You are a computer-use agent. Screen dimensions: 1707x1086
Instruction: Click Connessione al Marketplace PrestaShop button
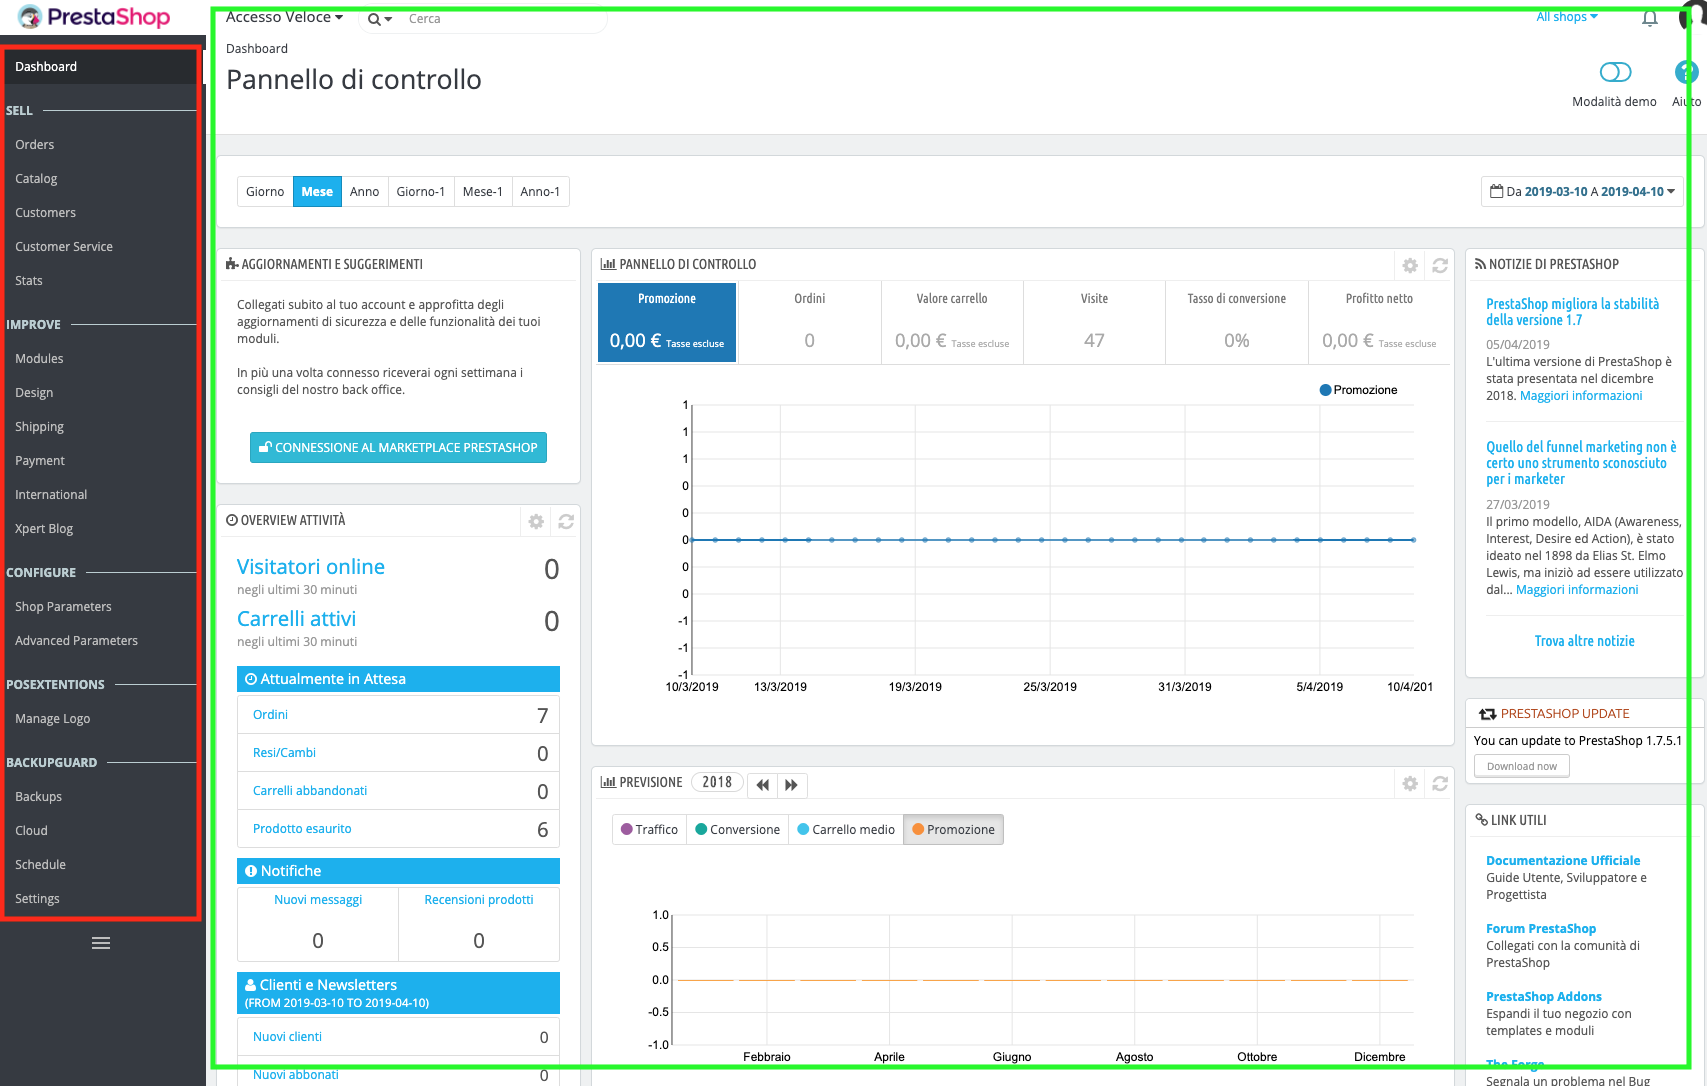click(x=398, y=448)
